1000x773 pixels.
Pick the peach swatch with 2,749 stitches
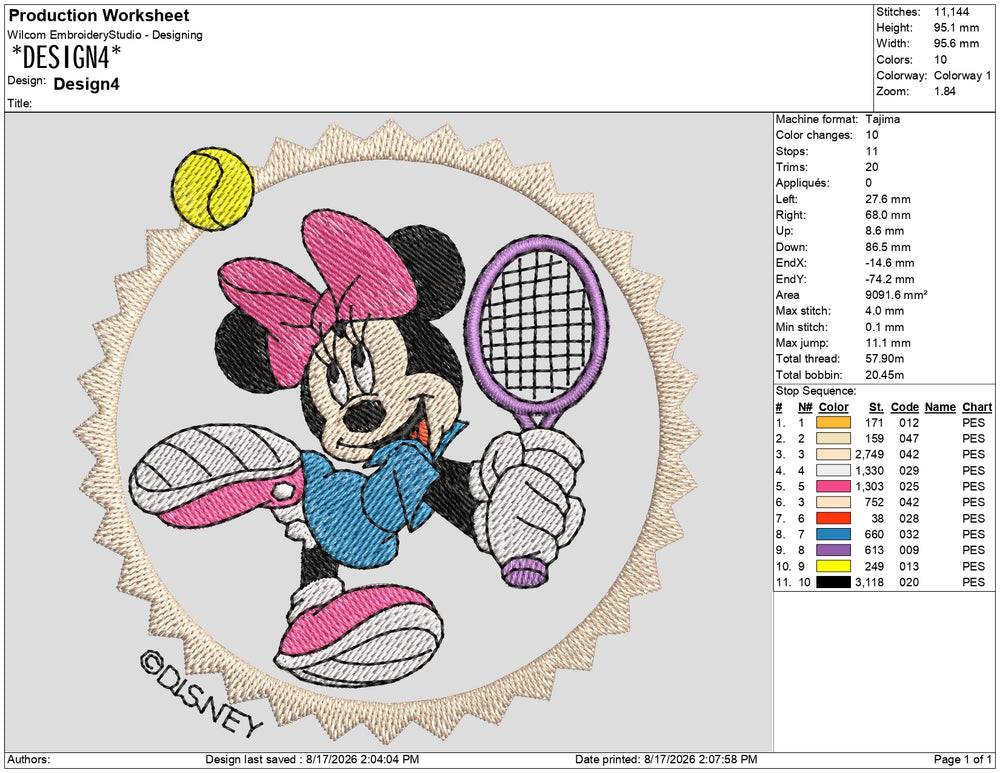[834, 454]
